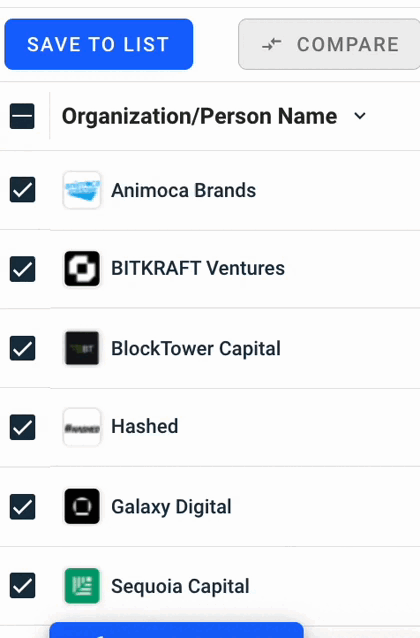The height and width of the screenshot is (638, 420).
Task: Uncheck the Galaxy Digital checkbox
Action: [x=22, y=507]
